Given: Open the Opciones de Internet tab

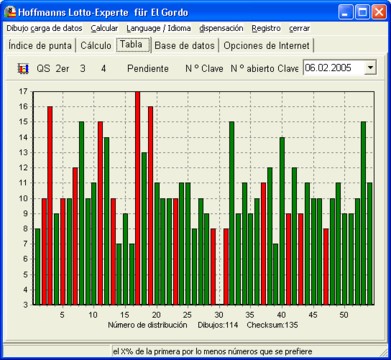Looking at the screenshot, I should click(x=266, y=46).
